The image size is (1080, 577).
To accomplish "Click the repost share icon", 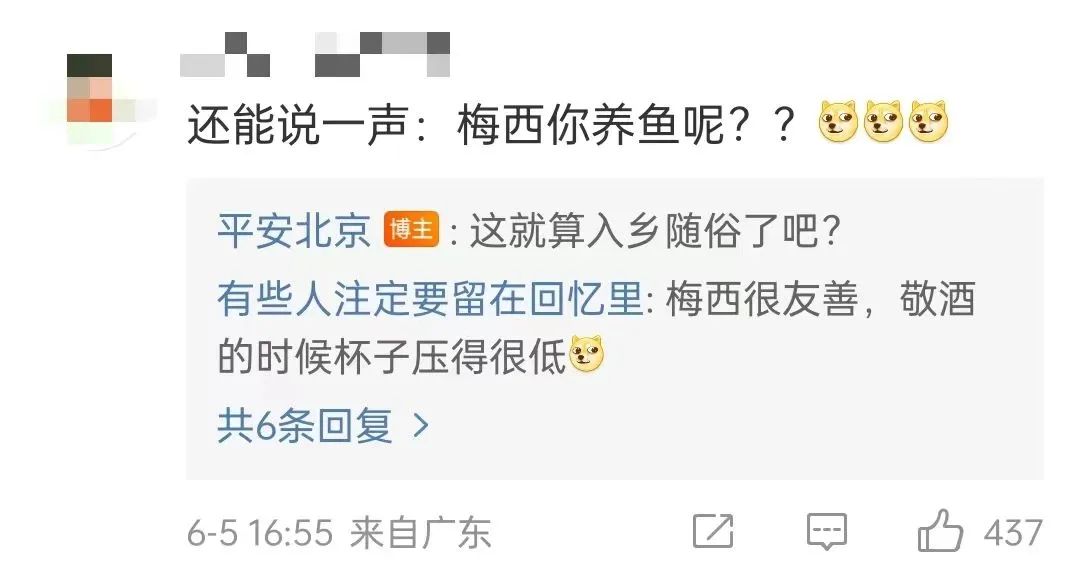I will tap(713, 531).
